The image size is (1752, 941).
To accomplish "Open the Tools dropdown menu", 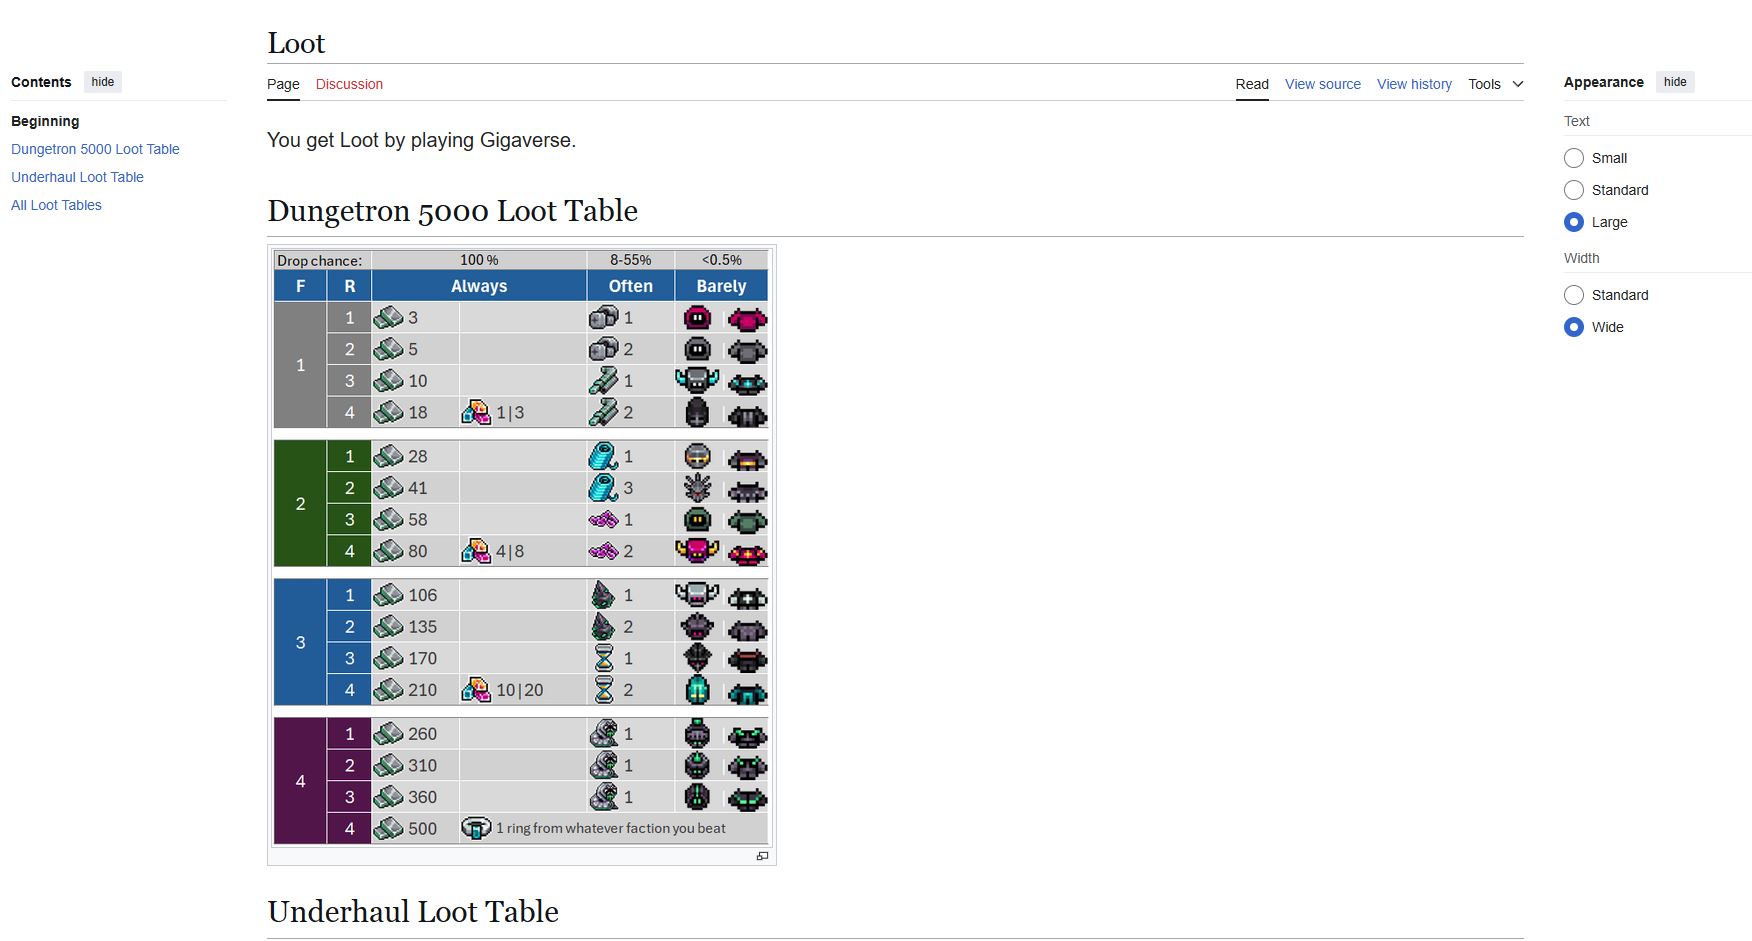I will point(1495,84).
